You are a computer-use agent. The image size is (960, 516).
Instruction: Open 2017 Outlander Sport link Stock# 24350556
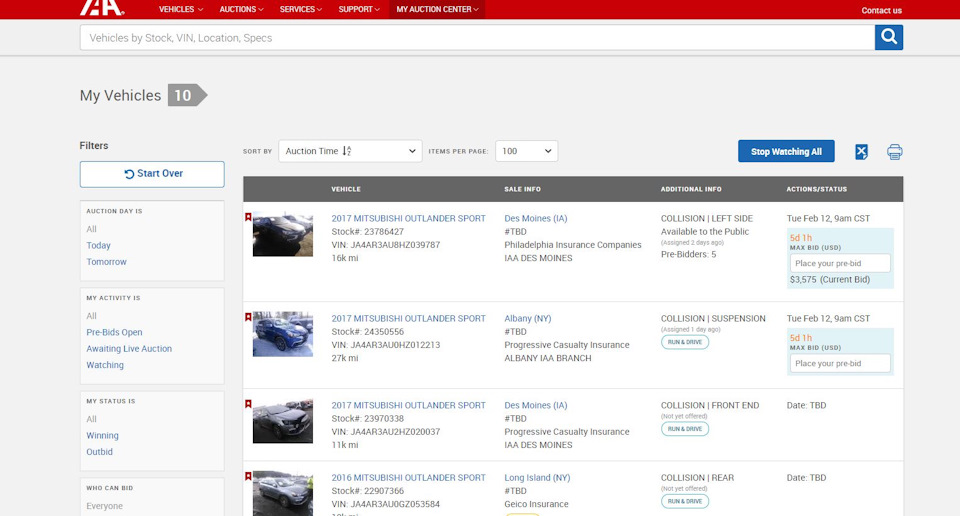[x=408, y=319]
